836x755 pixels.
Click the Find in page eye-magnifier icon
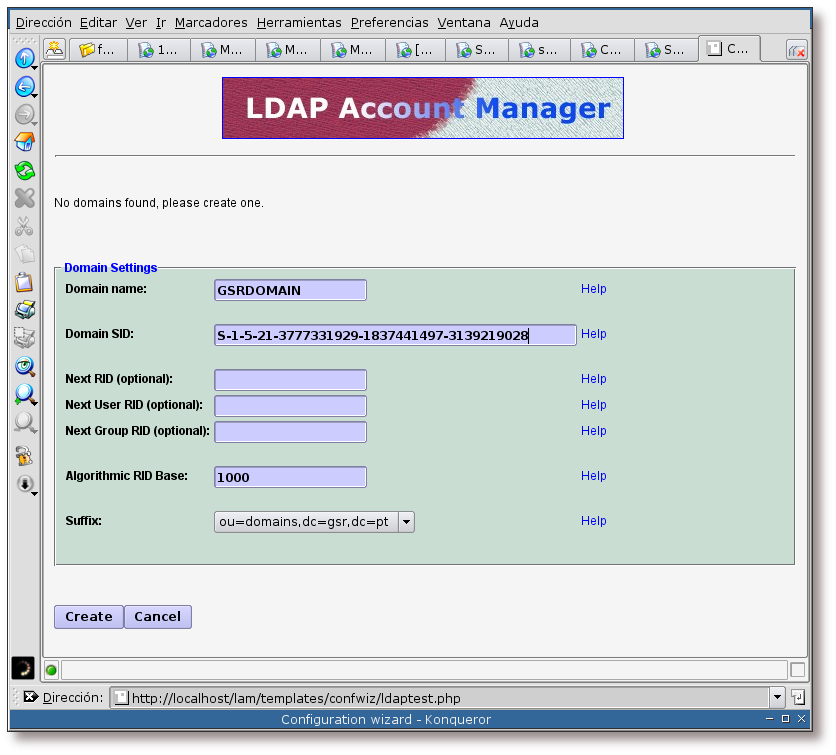pos(24,366)
